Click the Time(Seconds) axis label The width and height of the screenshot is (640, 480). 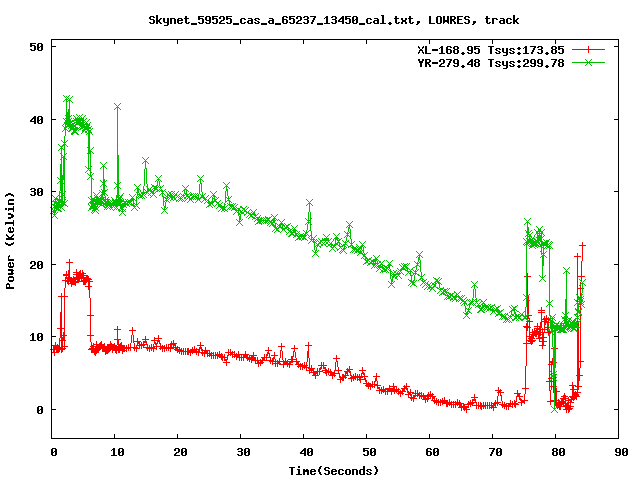334,471
